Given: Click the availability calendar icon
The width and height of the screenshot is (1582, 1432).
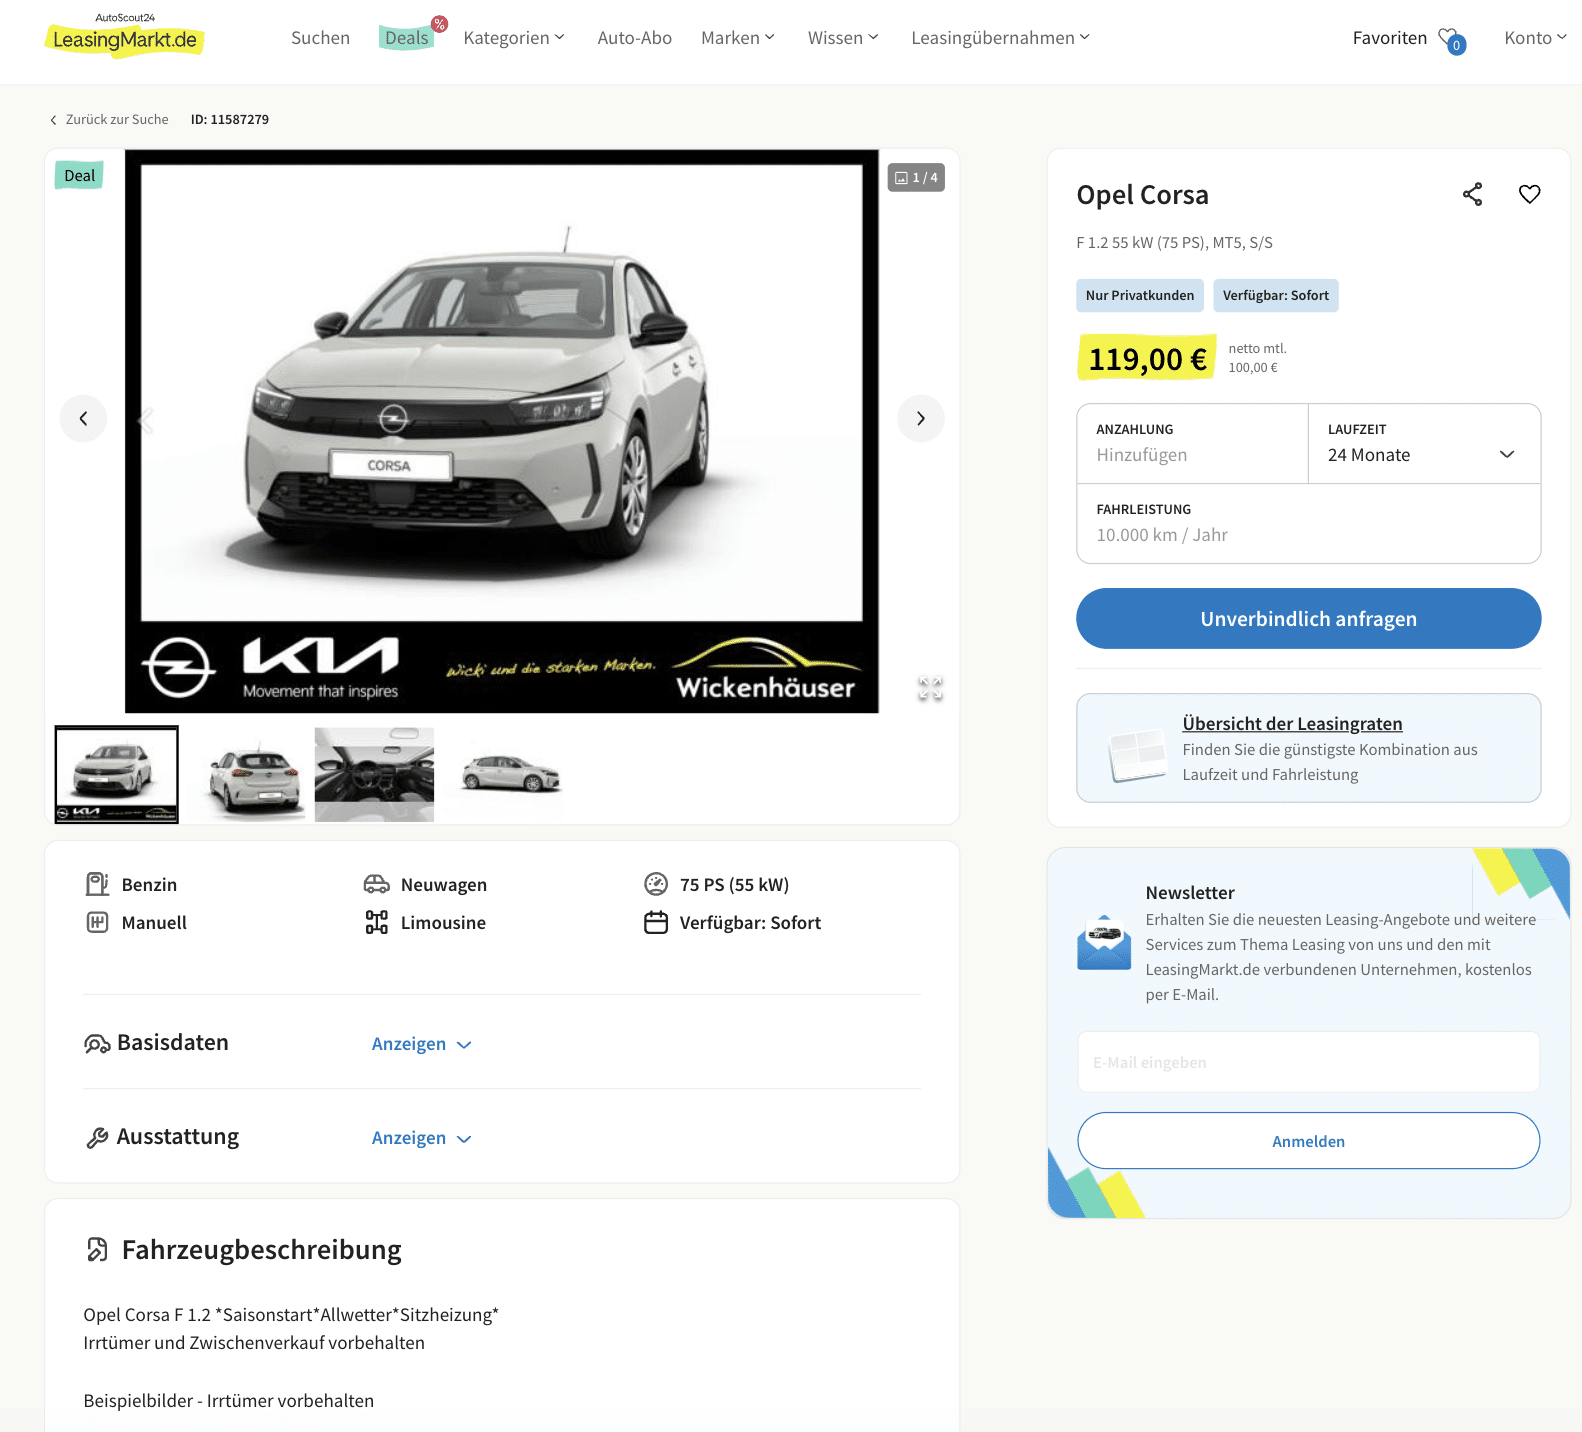Looking at the screenshot, I should click(x=656, y=922).
